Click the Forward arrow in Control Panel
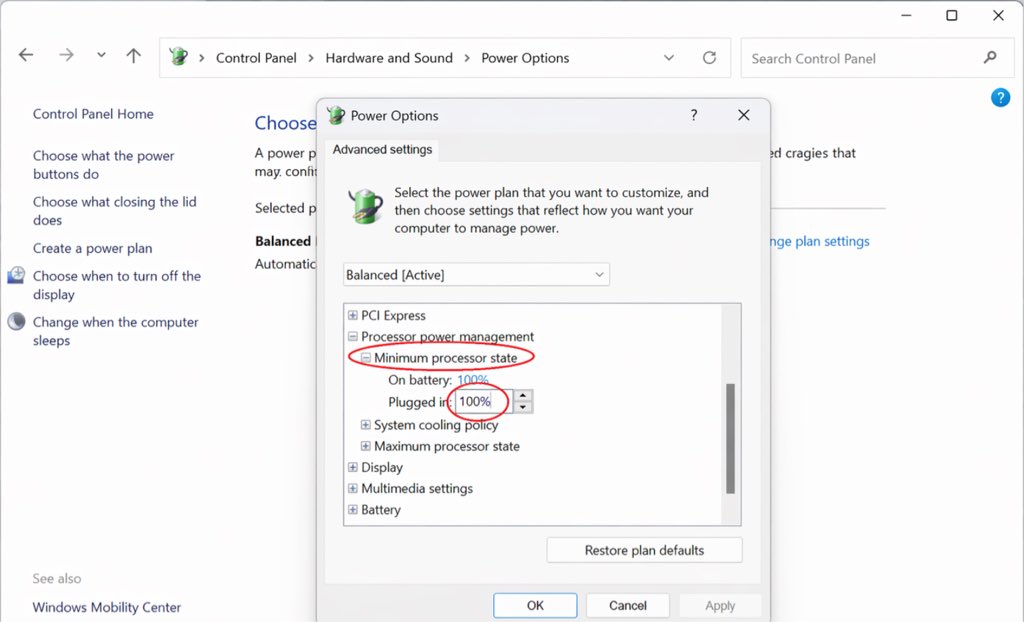 click(x=66, y=55)
